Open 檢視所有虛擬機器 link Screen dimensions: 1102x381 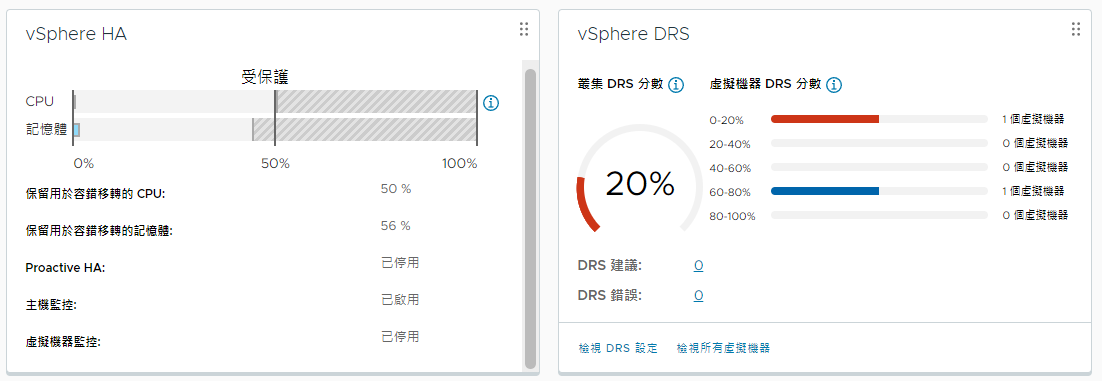(x=723, y=348)
